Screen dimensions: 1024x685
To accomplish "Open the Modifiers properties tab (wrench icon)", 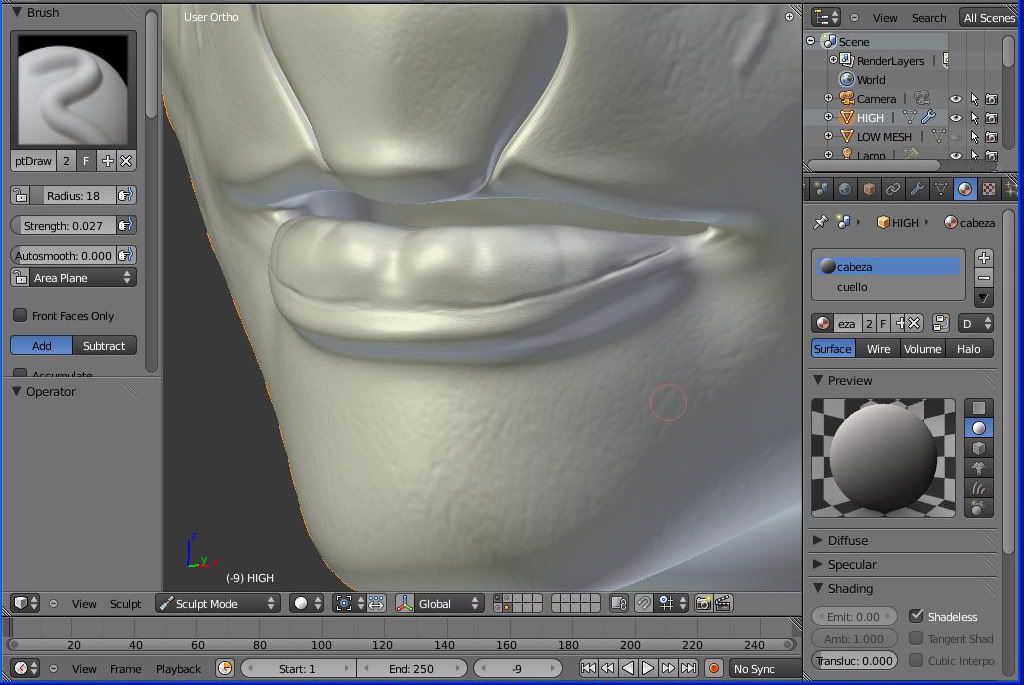I will coord(917,189).
